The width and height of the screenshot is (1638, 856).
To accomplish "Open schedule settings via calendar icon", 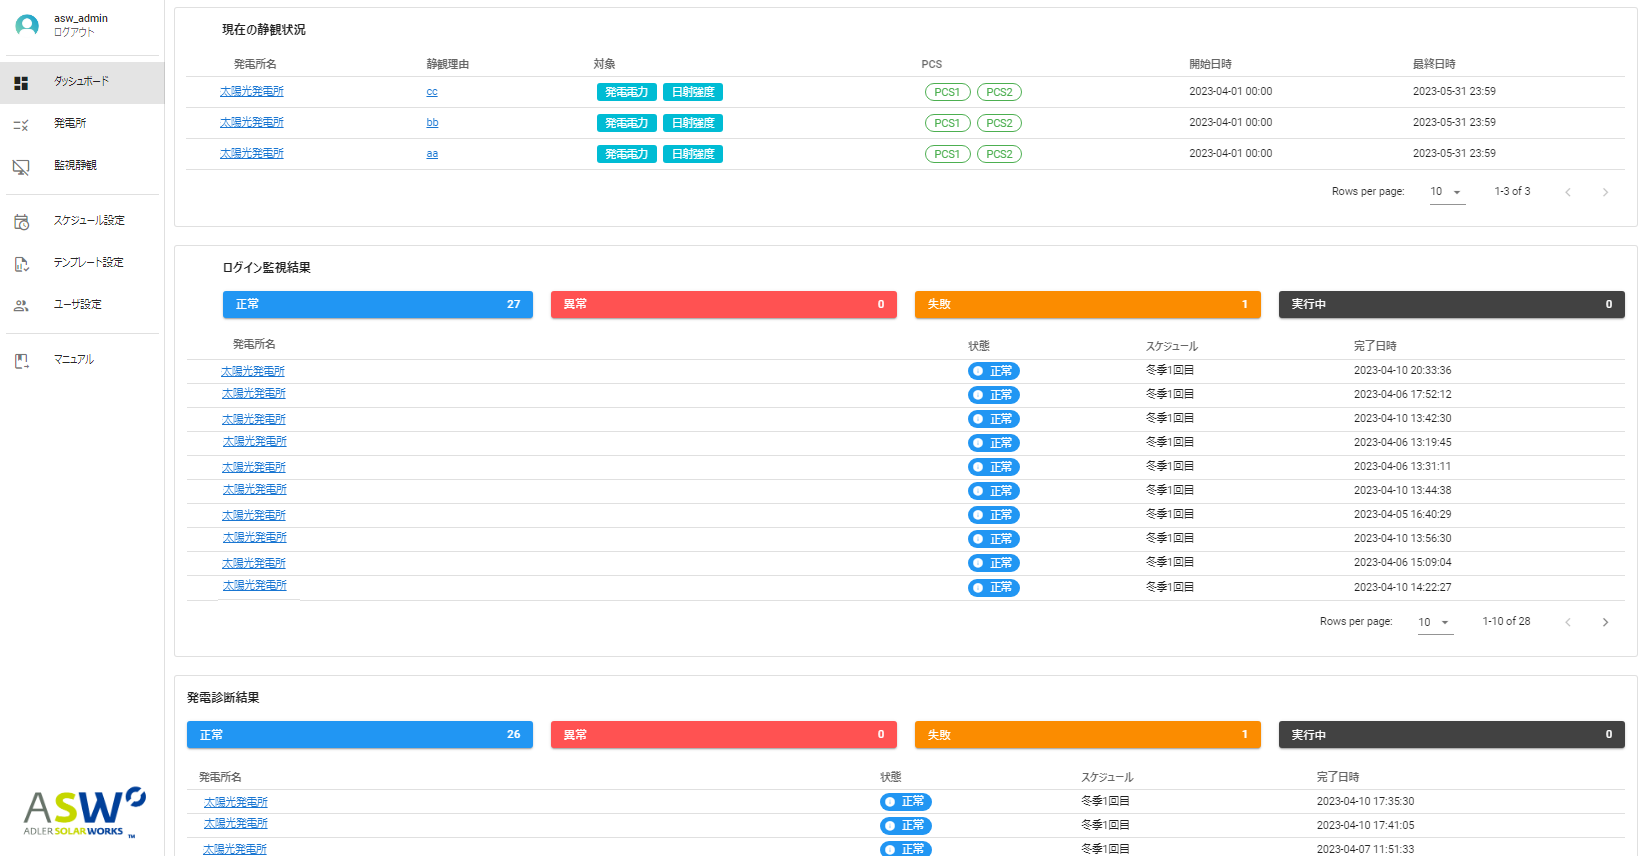I will point(21,222).
